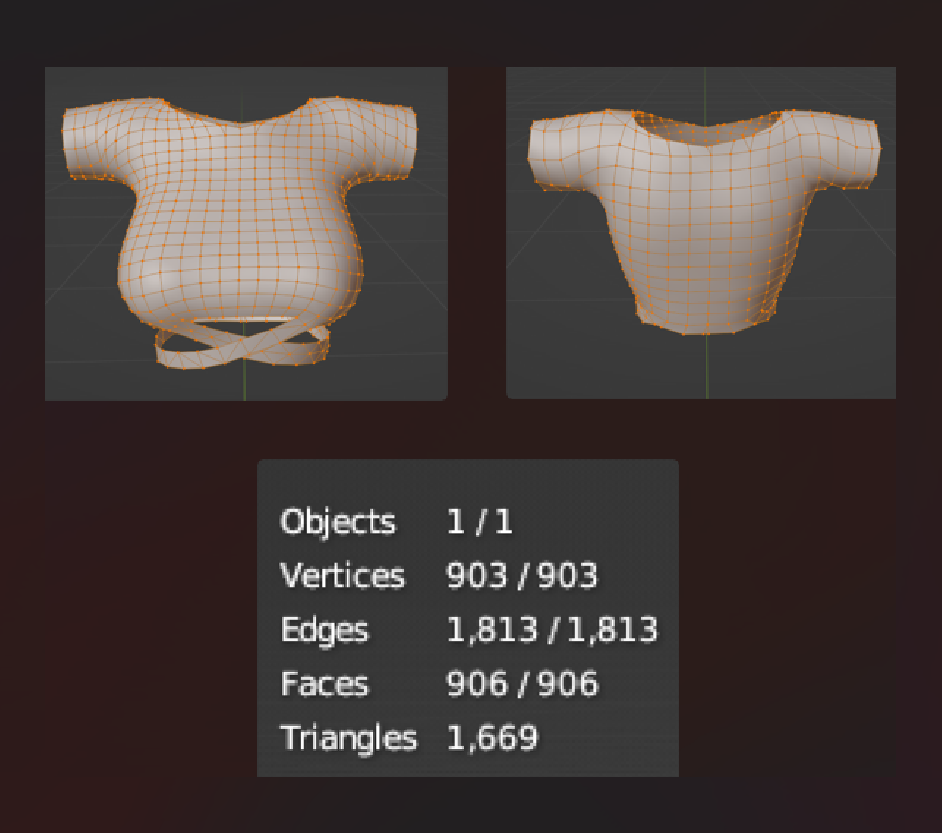Click the Edges label in statistics
Image resolution: width=942 pixels, height=833 pixels.
(x=324, y=631)
